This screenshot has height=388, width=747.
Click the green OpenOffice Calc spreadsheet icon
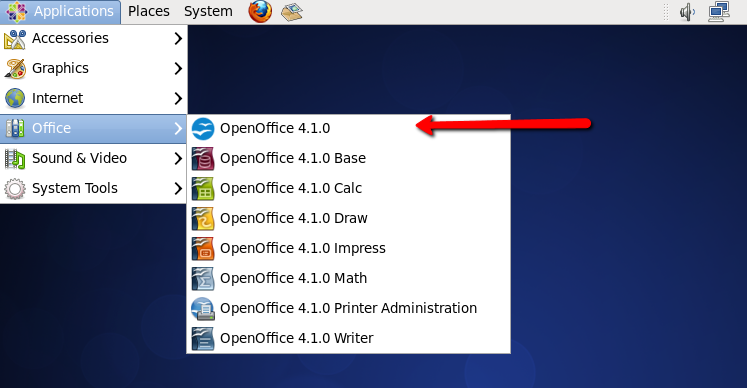point(203,189)
